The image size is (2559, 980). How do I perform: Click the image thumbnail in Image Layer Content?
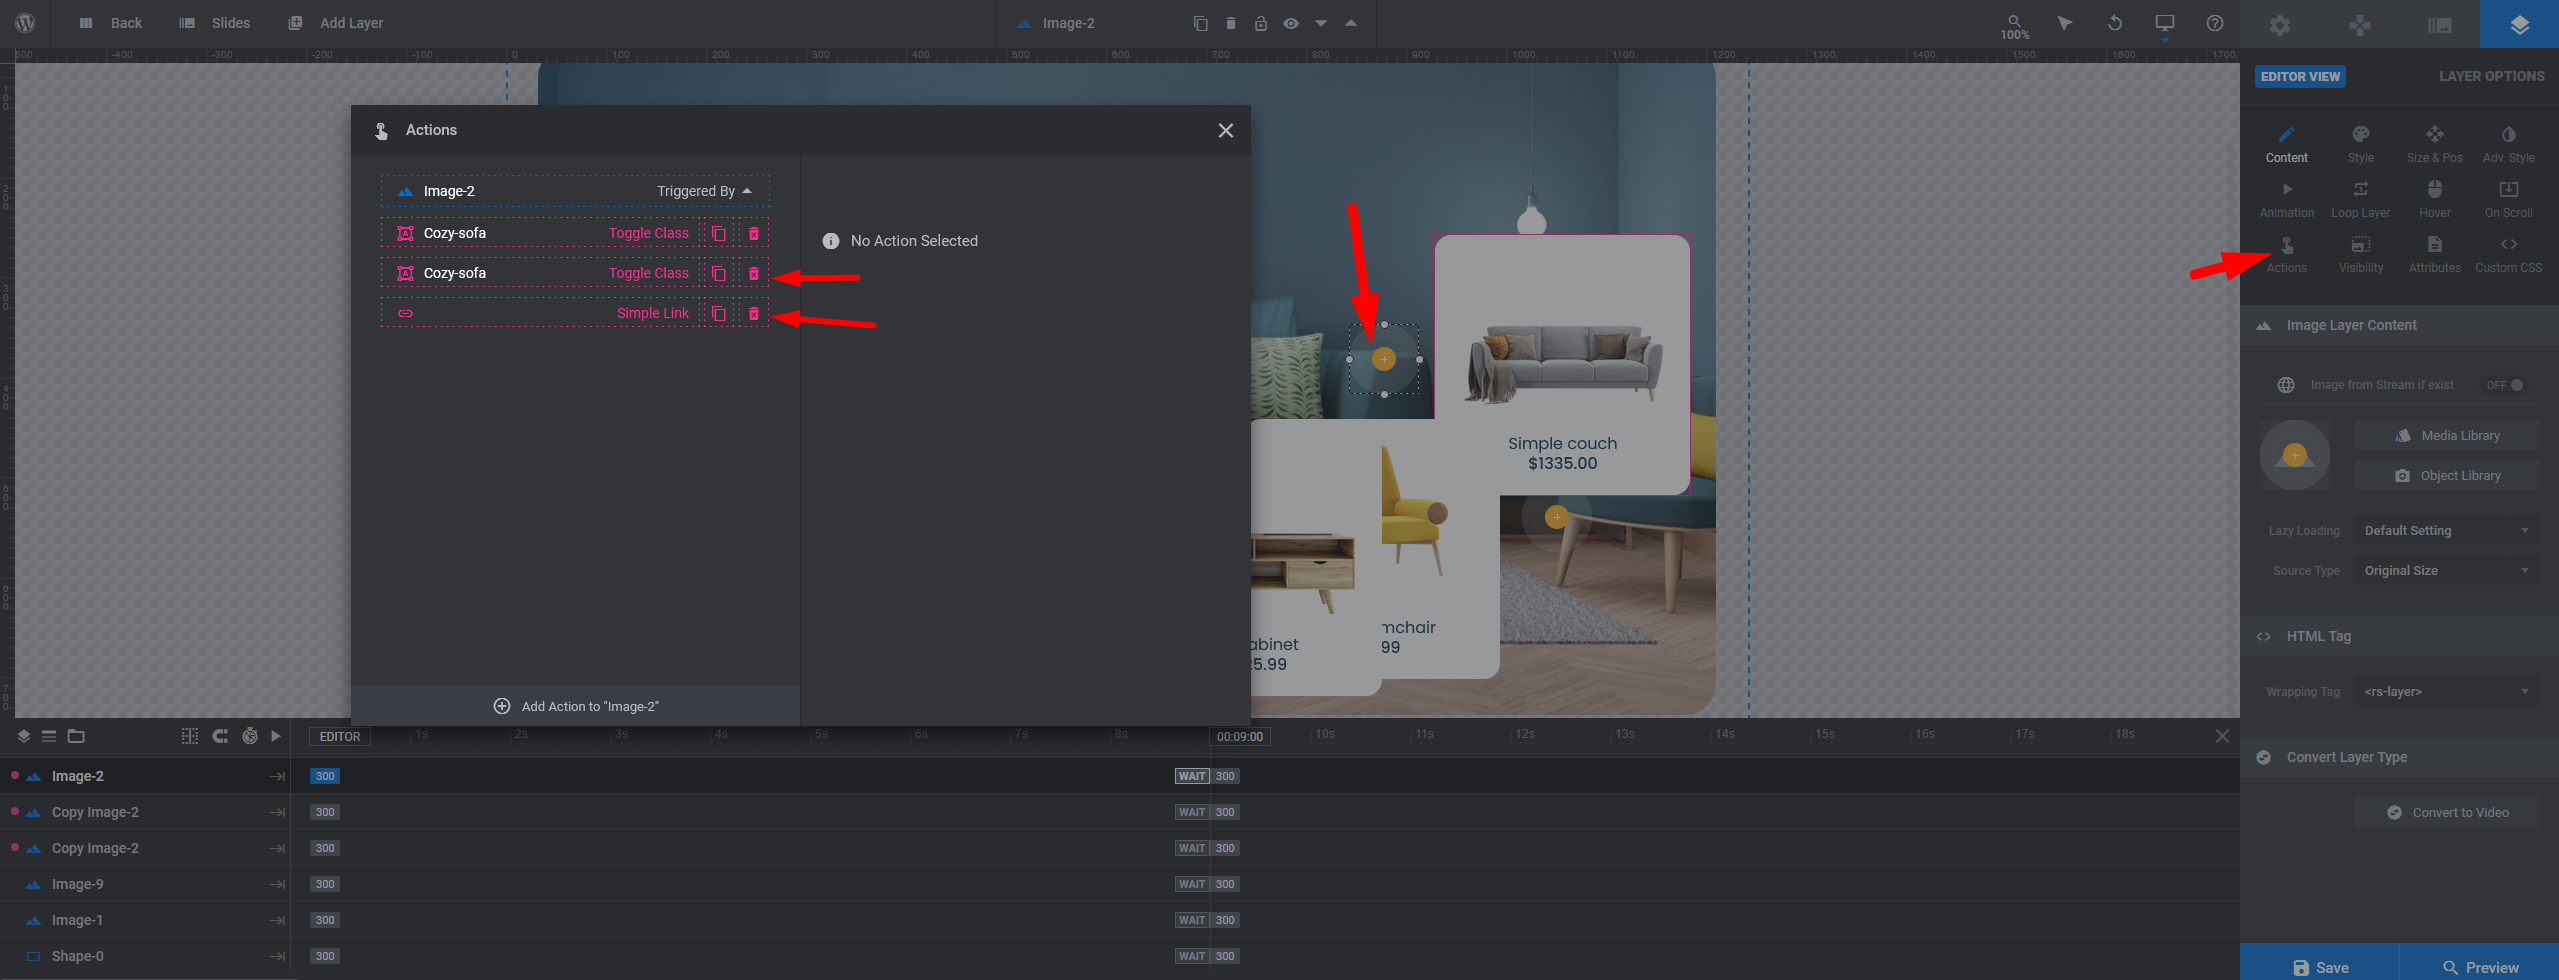tap(2294, 455)
